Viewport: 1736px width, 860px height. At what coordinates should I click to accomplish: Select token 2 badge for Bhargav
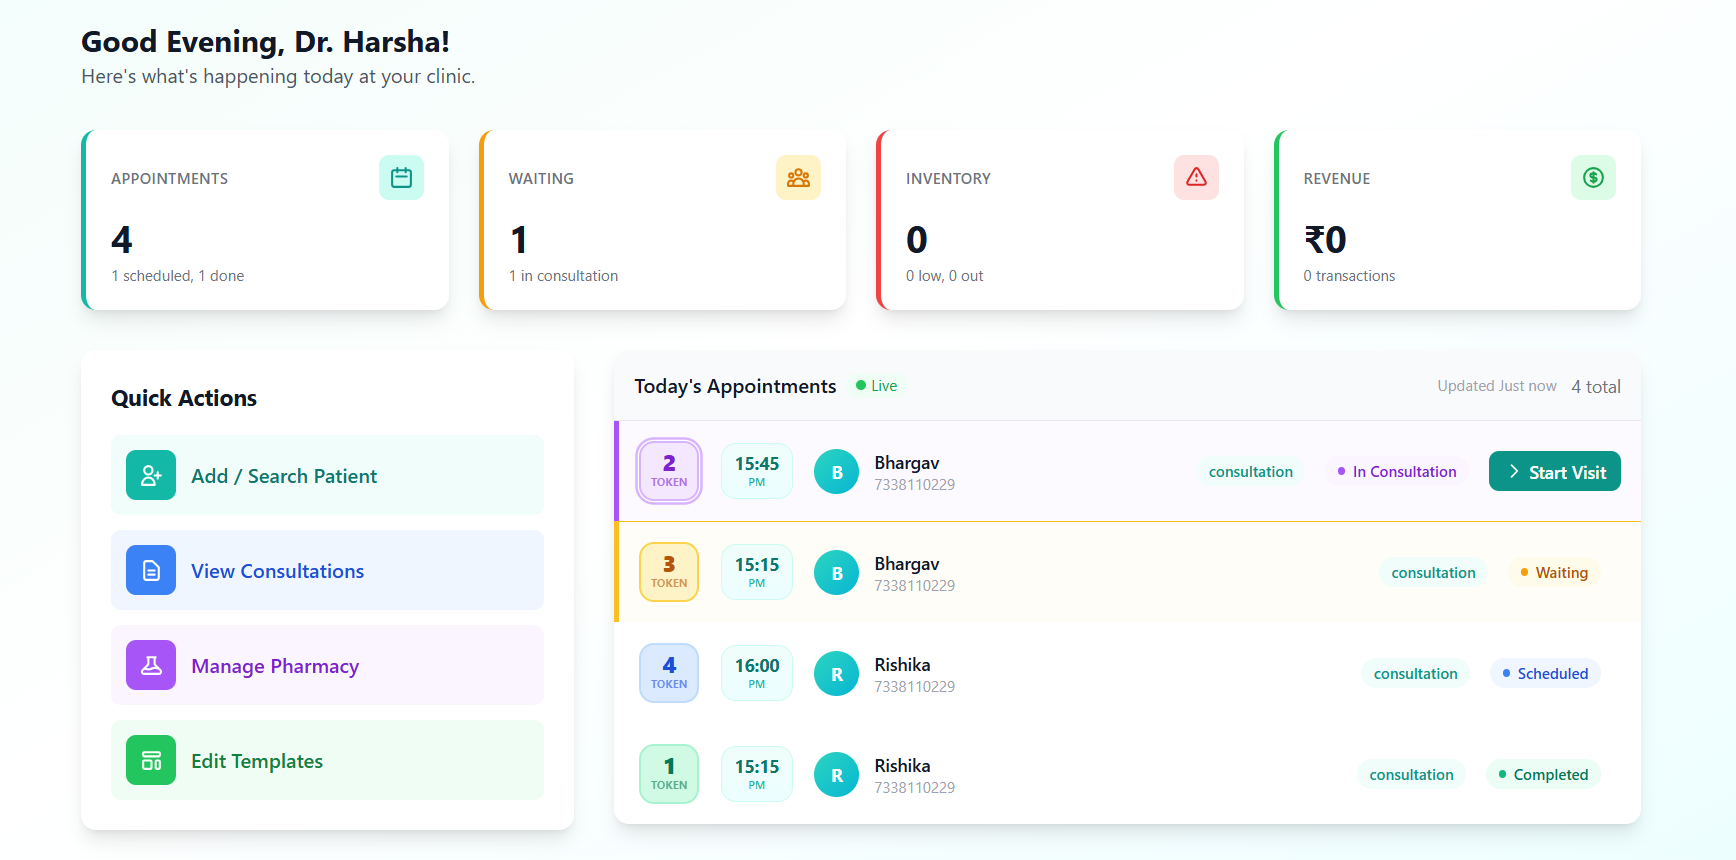click(669, 471)
